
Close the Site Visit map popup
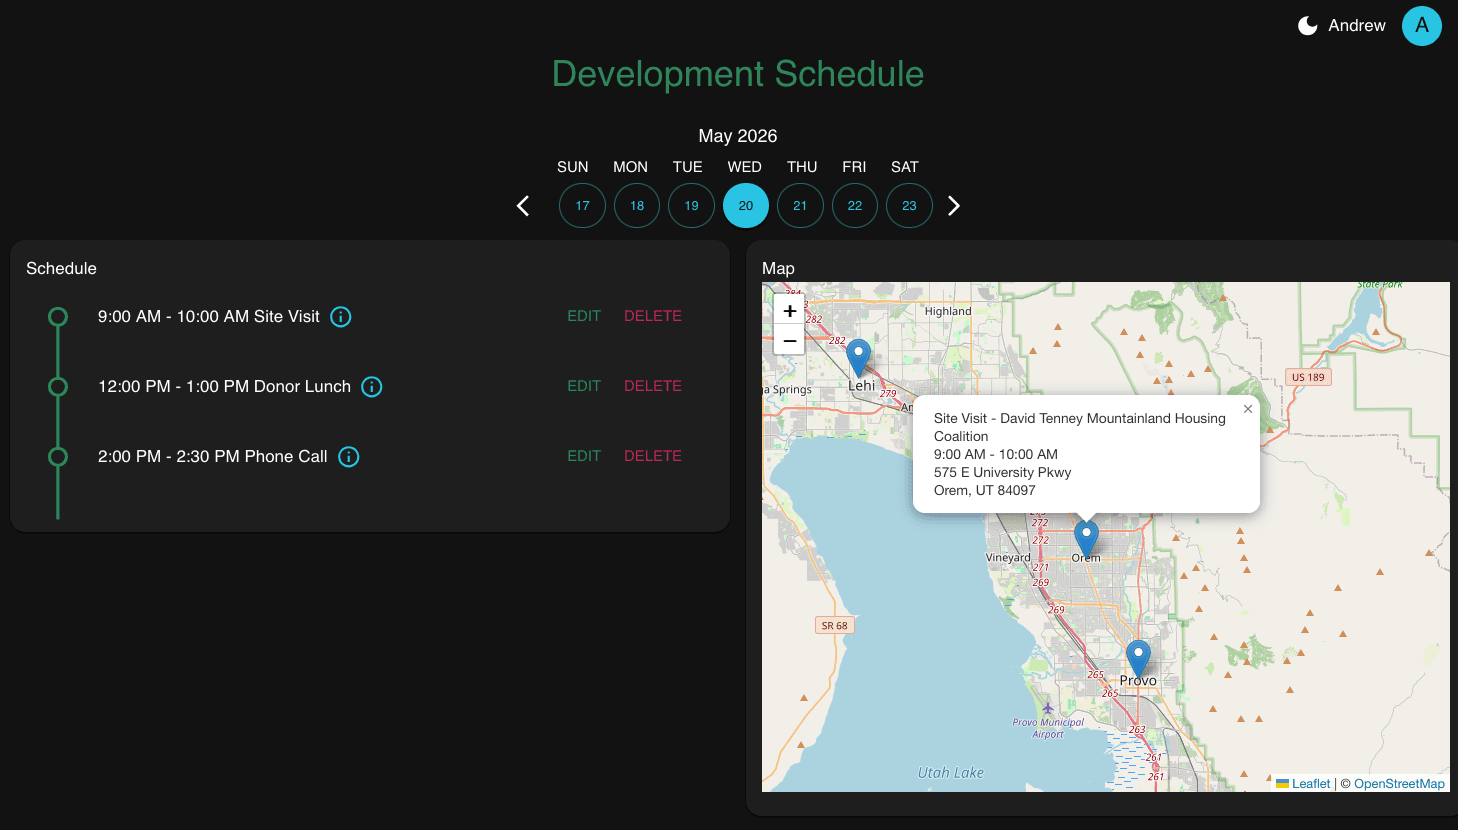pos(1248,409)
